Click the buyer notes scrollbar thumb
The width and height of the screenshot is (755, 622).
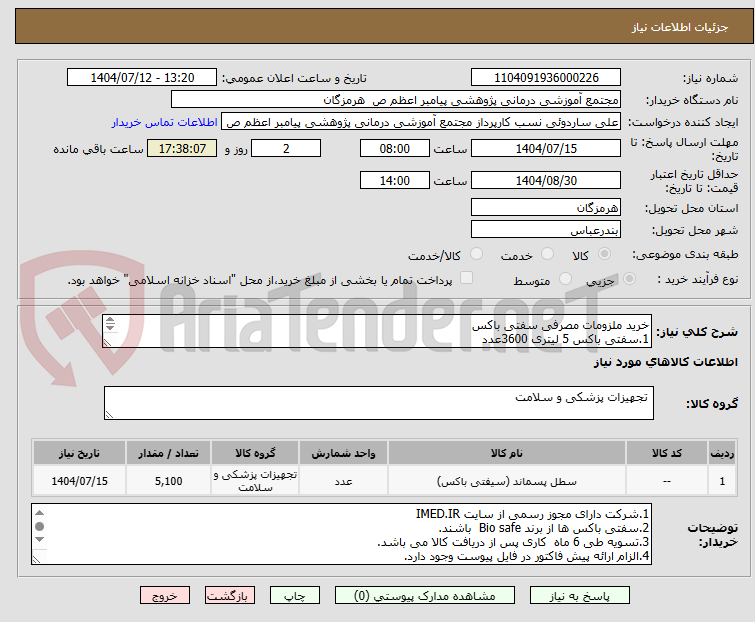(39, 526)
